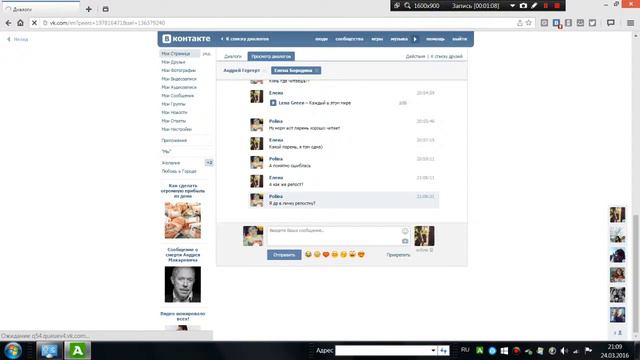Go to the browser home page icon
Image resolution: width=640 pixels, height=360 pixels.
pyautogui.click(x=20, y=23)
